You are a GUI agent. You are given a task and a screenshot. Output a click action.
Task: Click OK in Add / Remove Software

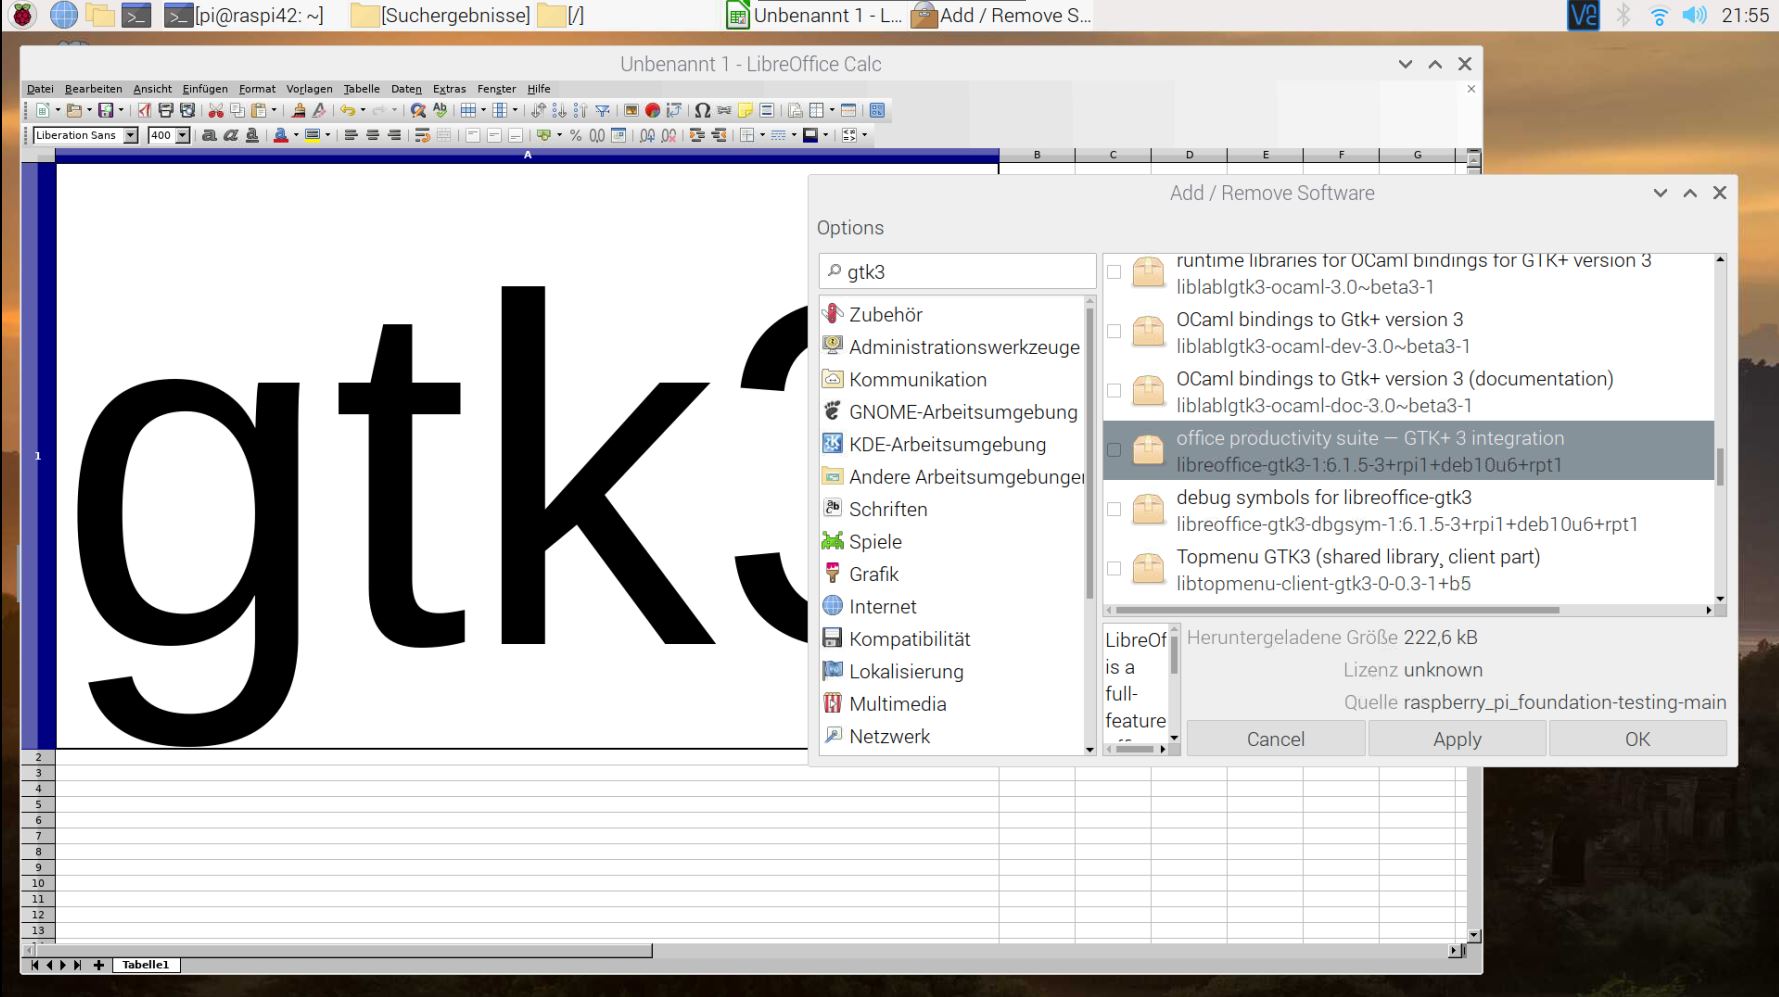pos(1638,739)
